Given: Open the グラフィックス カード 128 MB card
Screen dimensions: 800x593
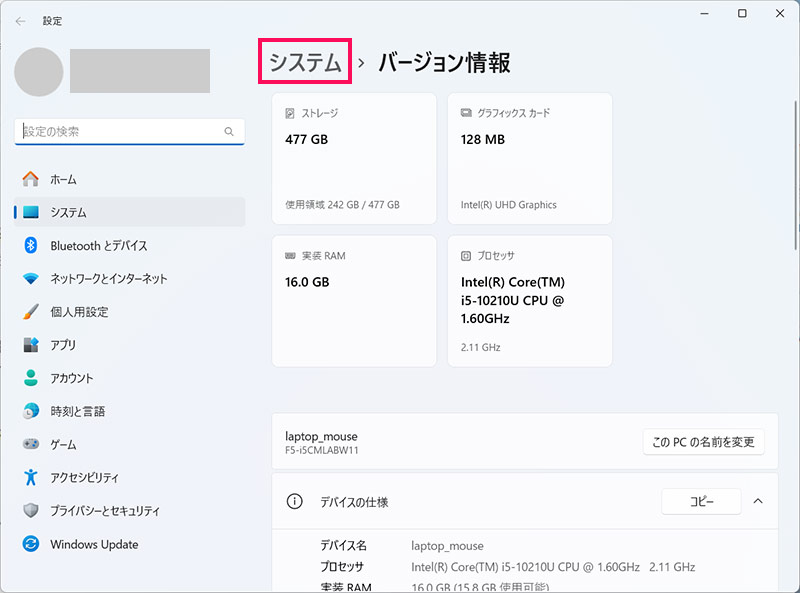Looking at the screenshot, I should point(530,158).
